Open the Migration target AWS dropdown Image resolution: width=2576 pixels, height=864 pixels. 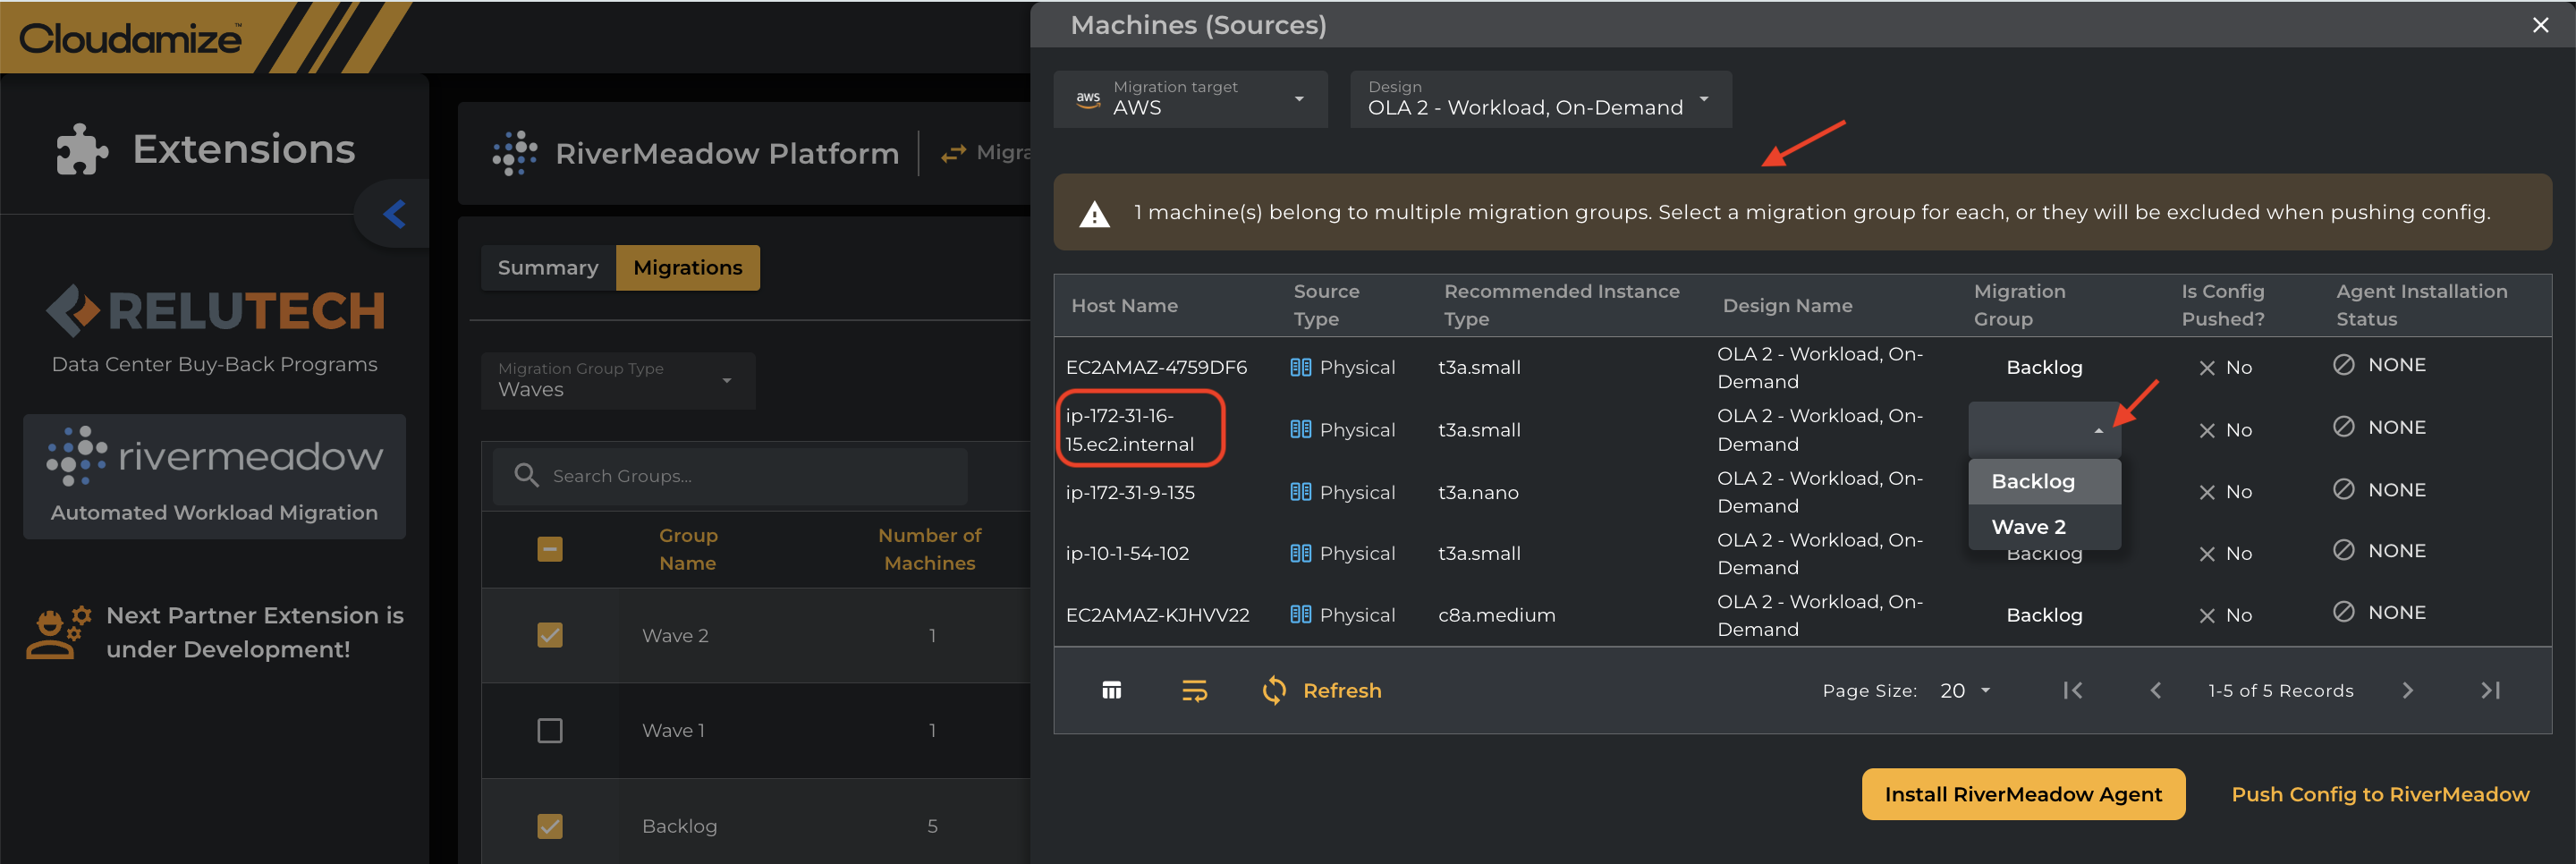point(1190,99)
